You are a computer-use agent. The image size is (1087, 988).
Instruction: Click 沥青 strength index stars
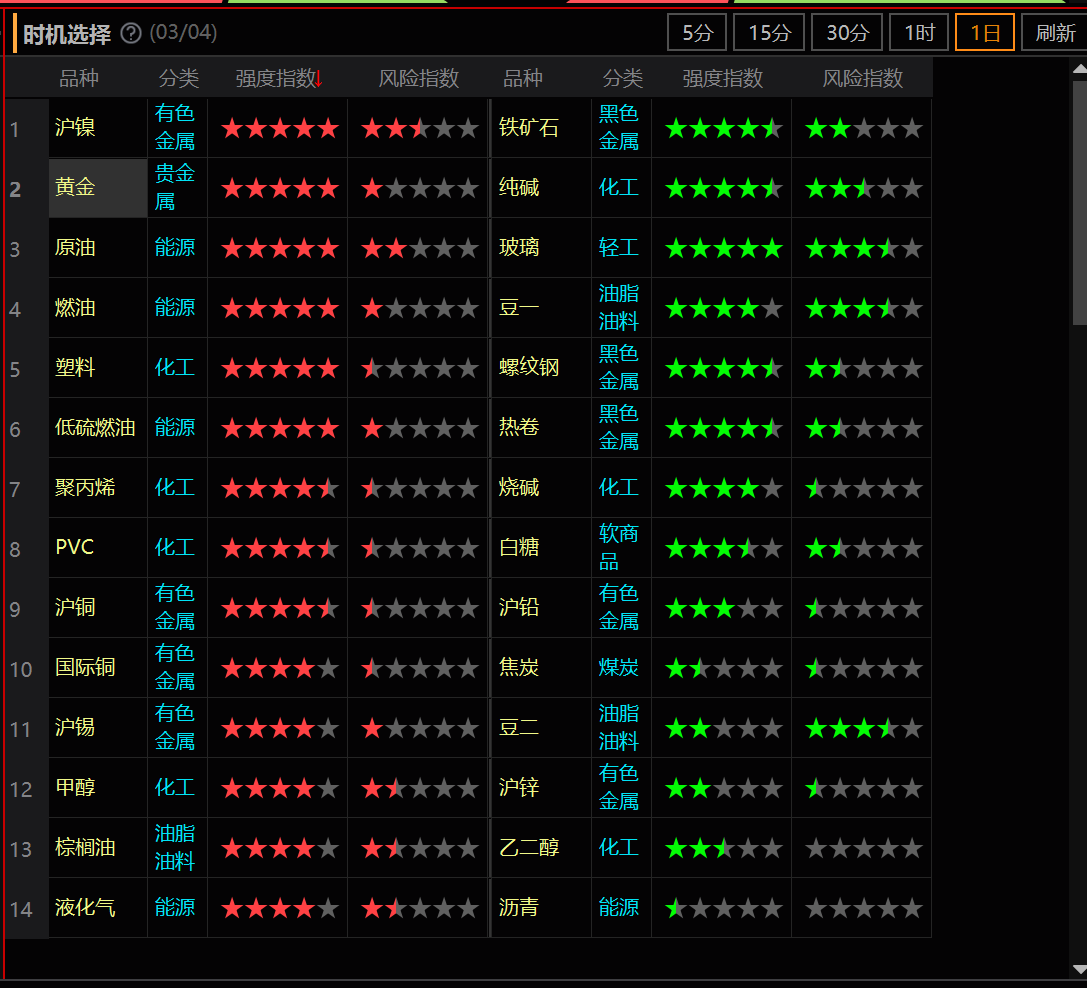coord(724,908)
